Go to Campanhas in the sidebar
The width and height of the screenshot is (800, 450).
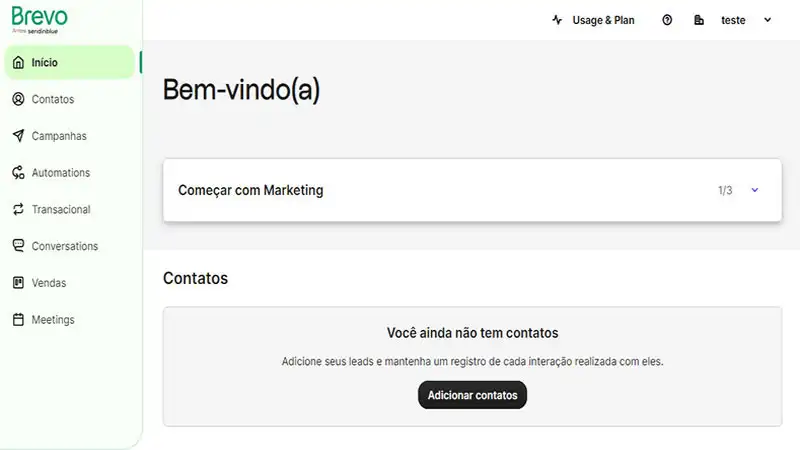59,136
